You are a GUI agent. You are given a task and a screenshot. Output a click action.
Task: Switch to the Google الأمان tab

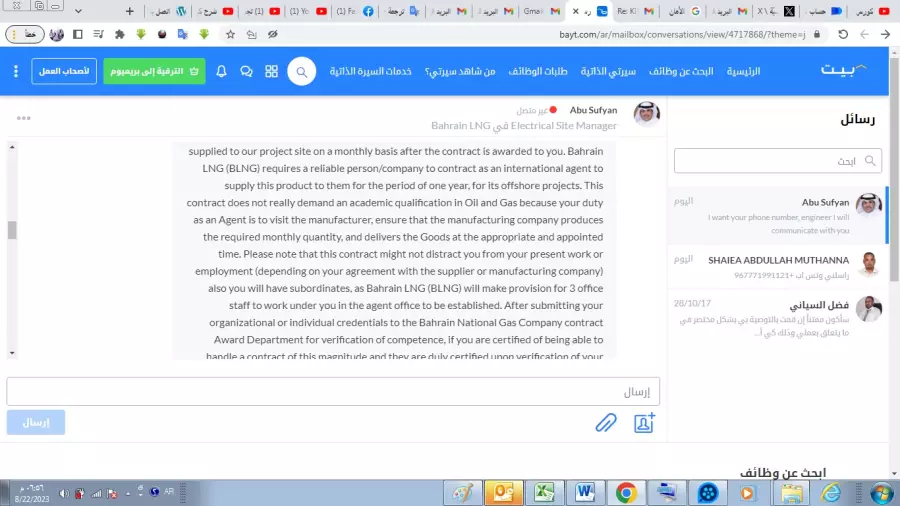click(x=685, y=11)
